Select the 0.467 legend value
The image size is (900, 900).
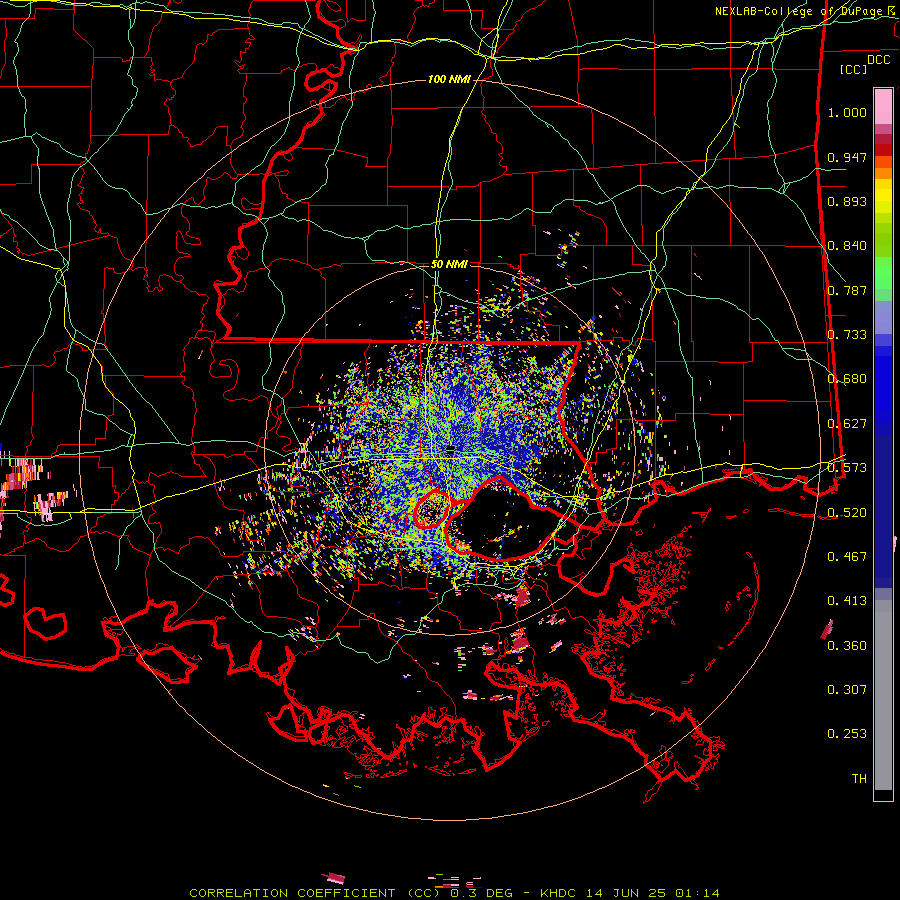[847, 557]
